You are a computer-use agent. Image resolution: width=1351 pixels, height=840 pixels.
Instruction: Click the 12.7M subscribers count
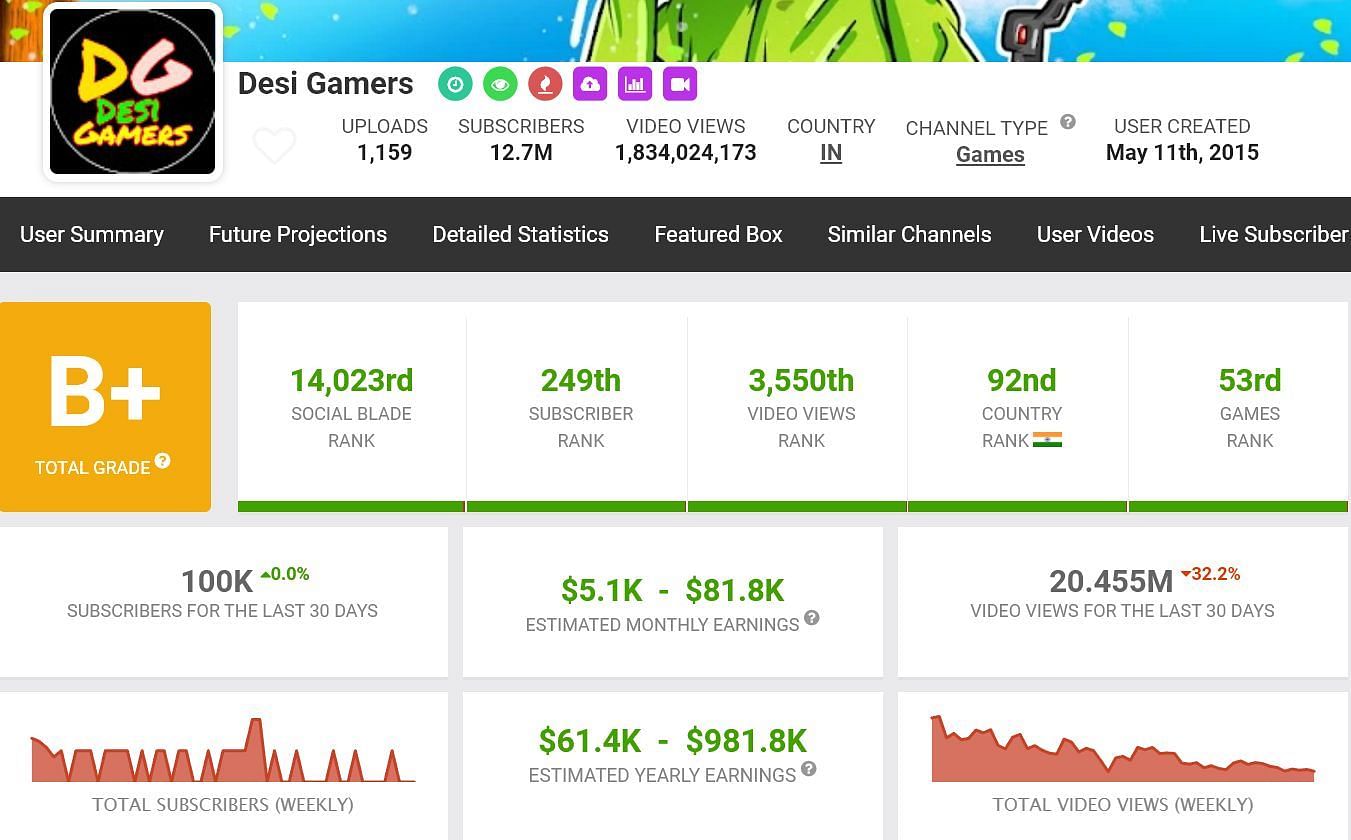coord(521,153)
